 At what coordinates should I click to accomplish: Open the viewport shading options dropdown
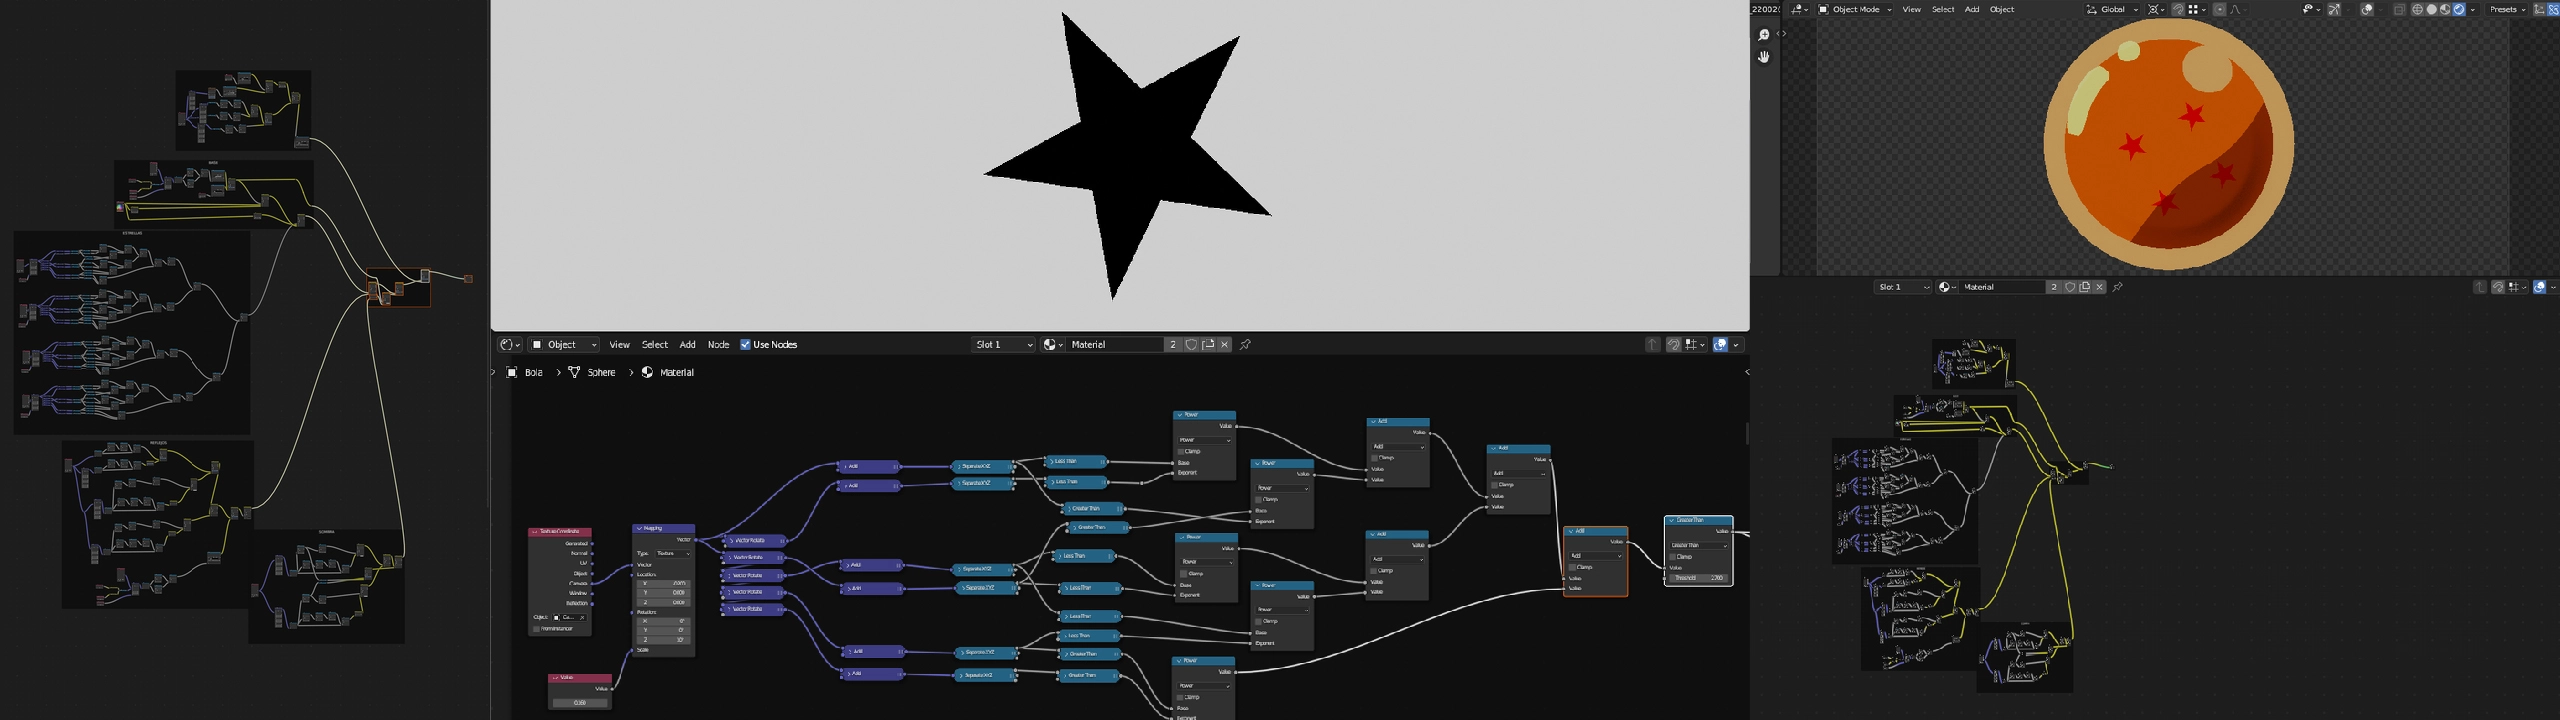pos(2473,10)
